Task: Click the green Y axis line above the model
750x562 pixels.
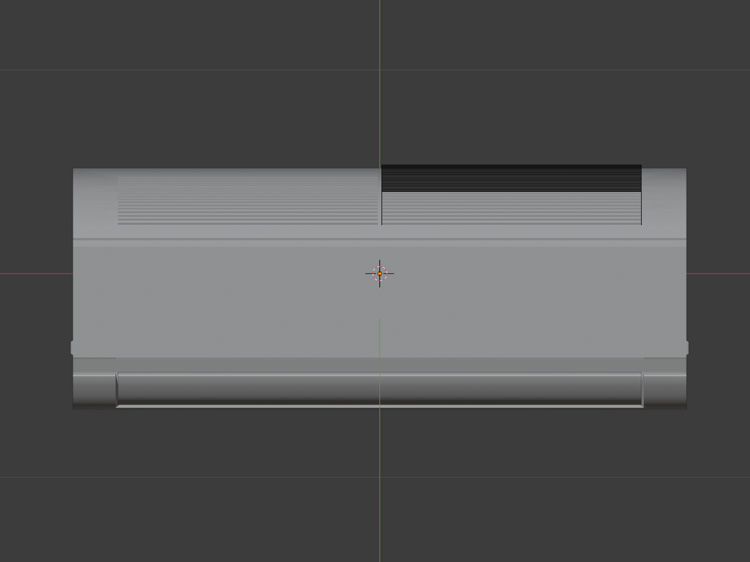Action: [379, 80]
